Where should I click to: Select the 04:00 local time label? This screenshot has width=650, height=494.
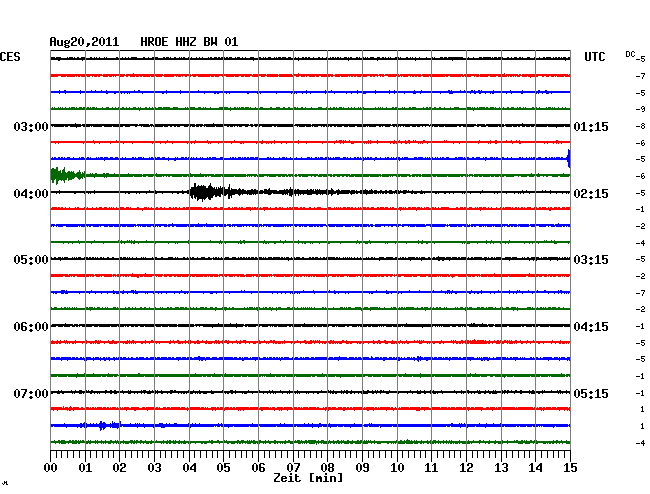pyautogui.click(x=31, y=194)
